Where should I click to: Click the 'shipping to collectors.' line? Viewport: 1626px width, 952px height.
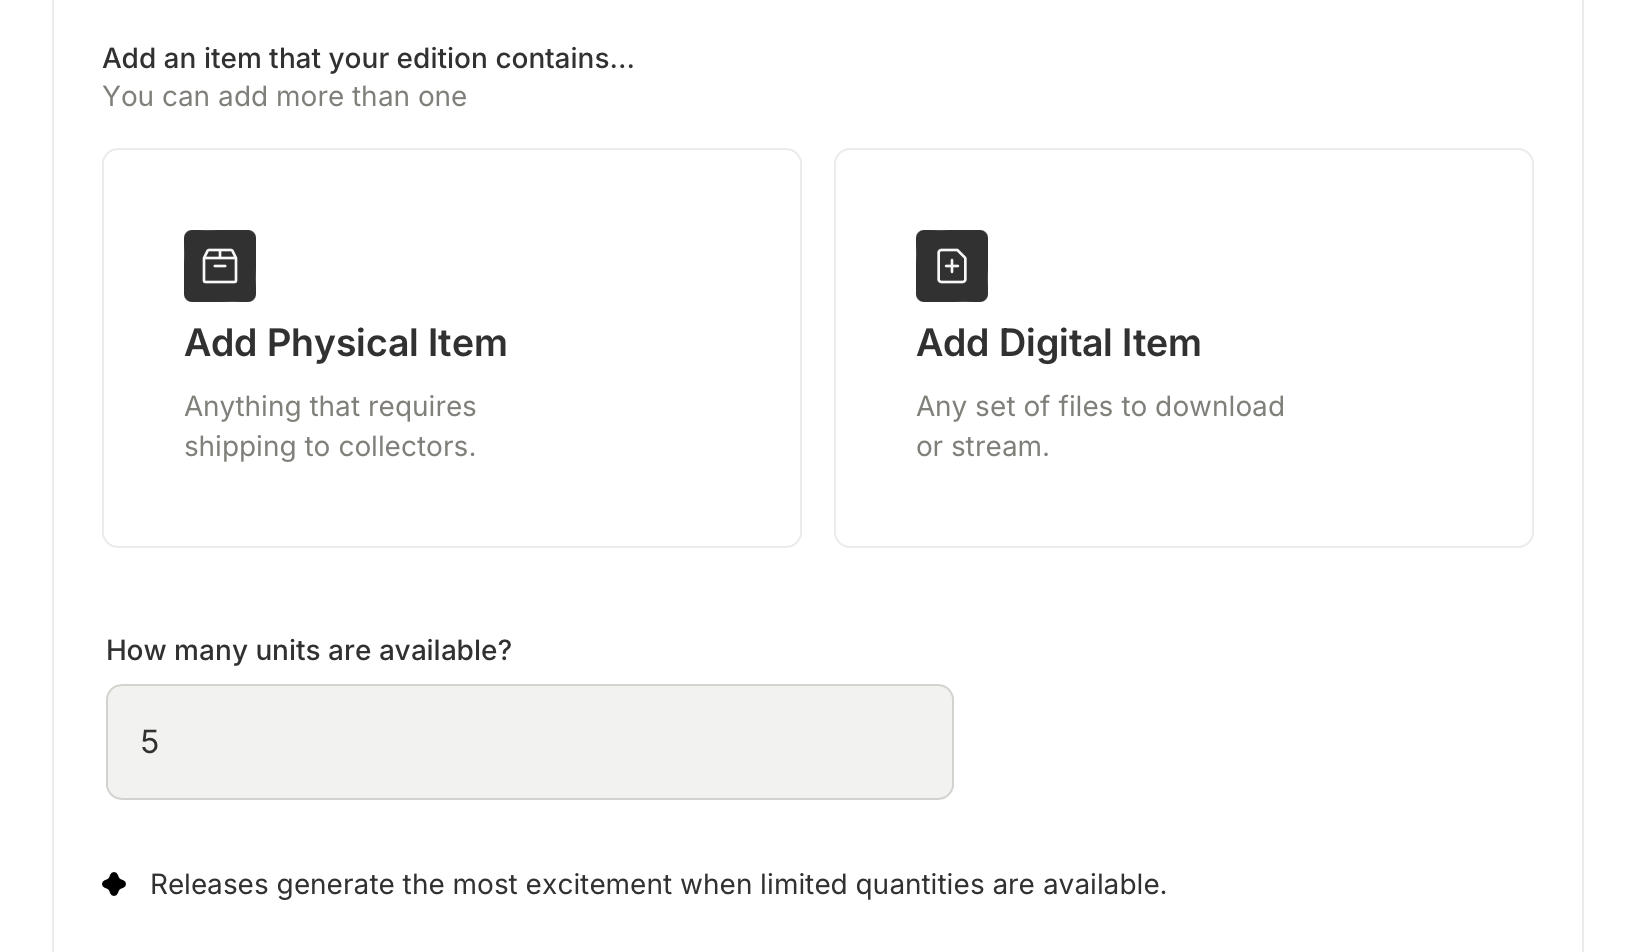click(x=330, y=446)
